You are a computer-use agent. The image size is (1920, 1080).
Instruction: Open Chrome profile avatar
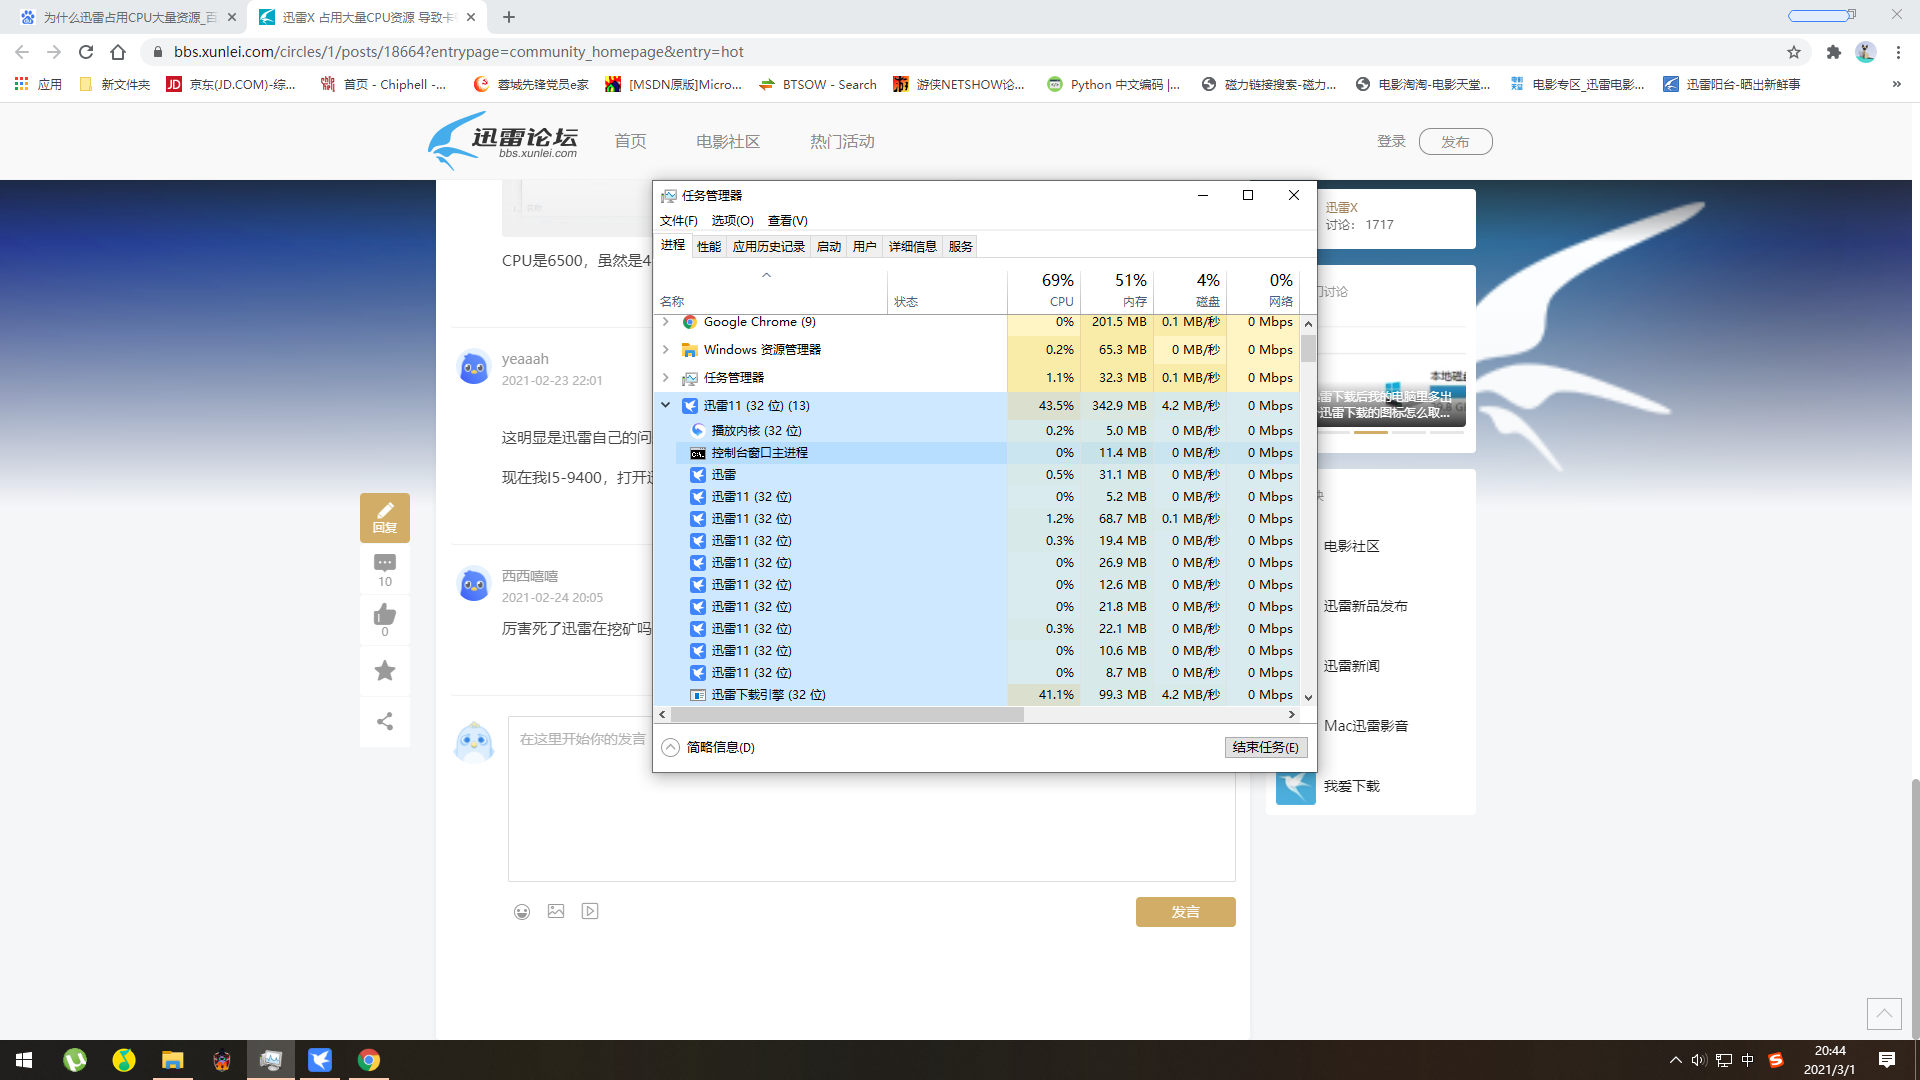(x=1865, y=52)
